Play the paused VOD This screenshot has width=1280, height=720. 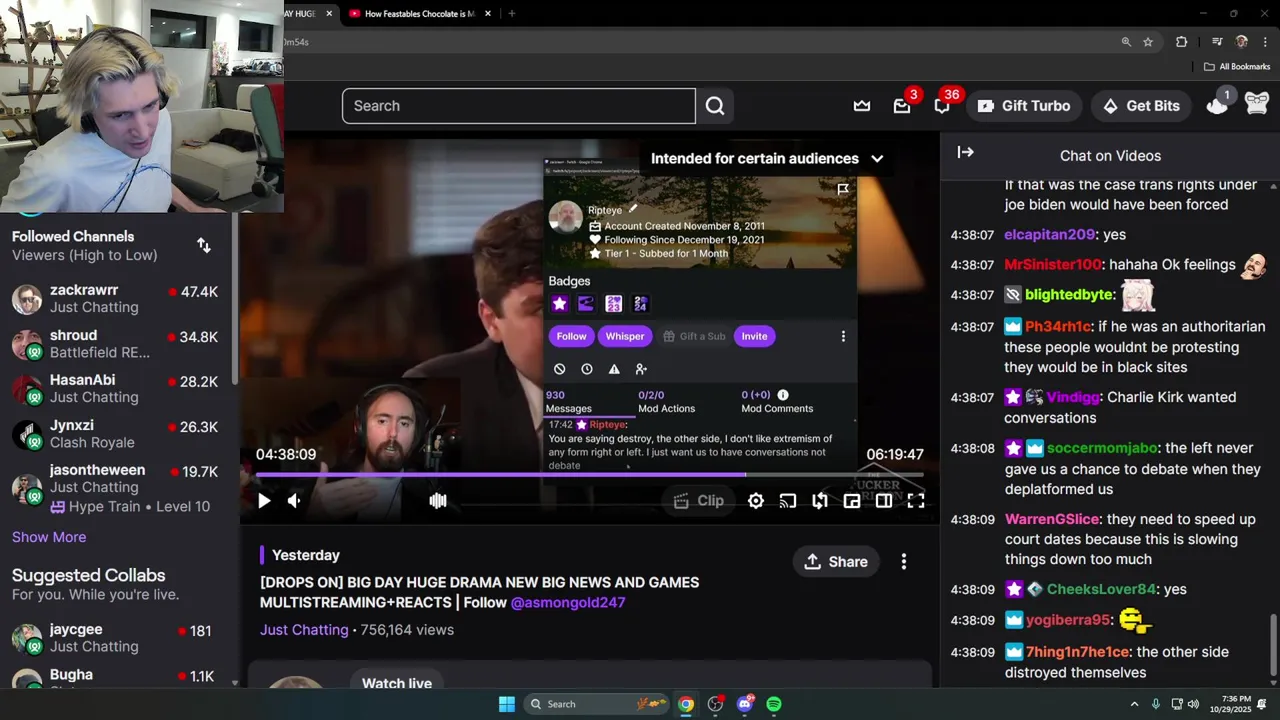click(x=264, y=501)
